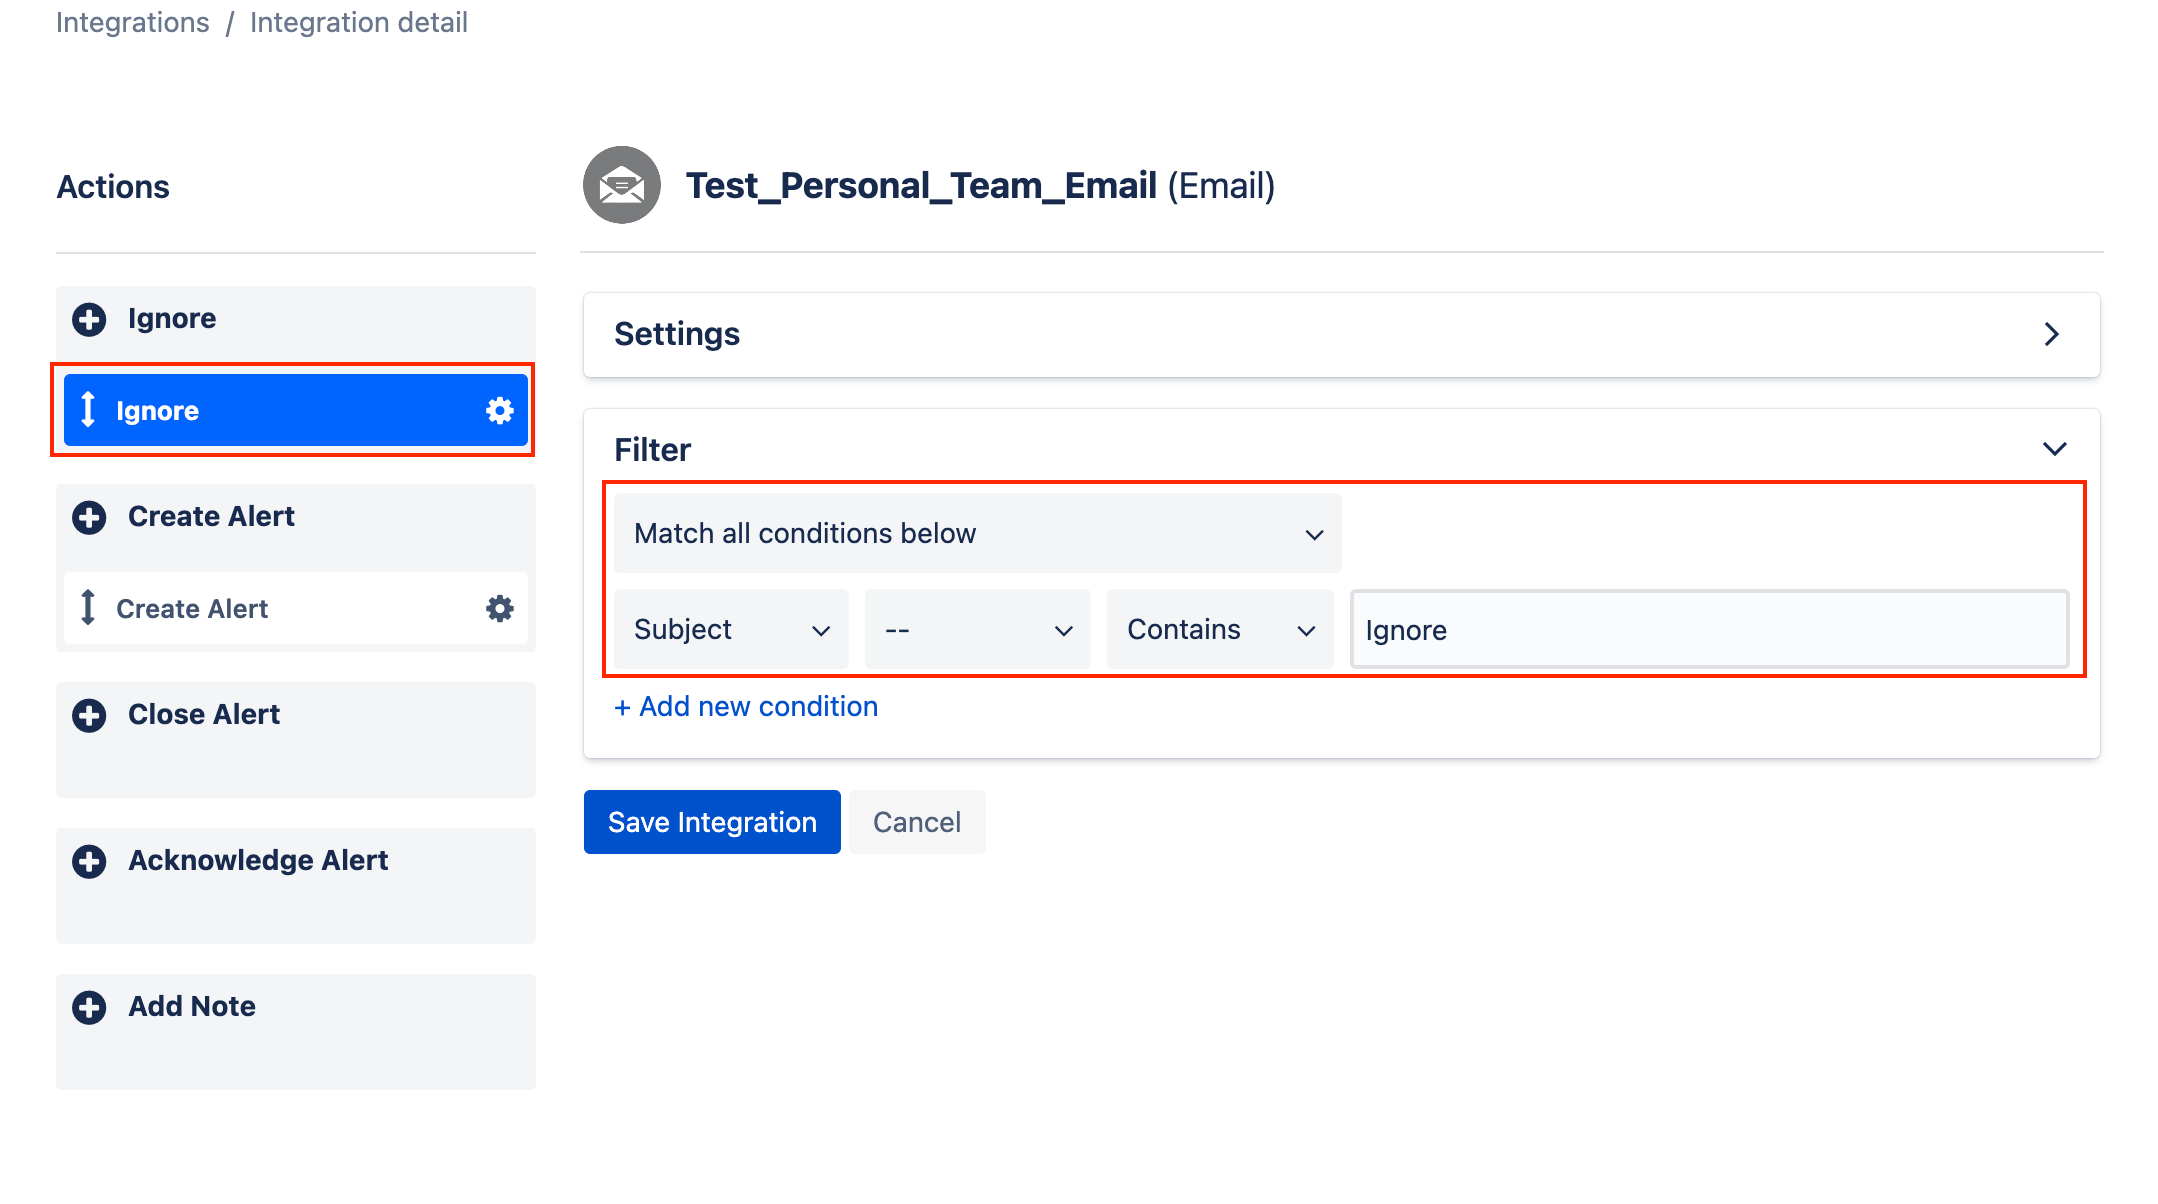Image resolution: width=2158 pixels, height=1204 pixels.
Task: Click the Add new condition link
Action: pyautogui.click(x=746, y=707)
